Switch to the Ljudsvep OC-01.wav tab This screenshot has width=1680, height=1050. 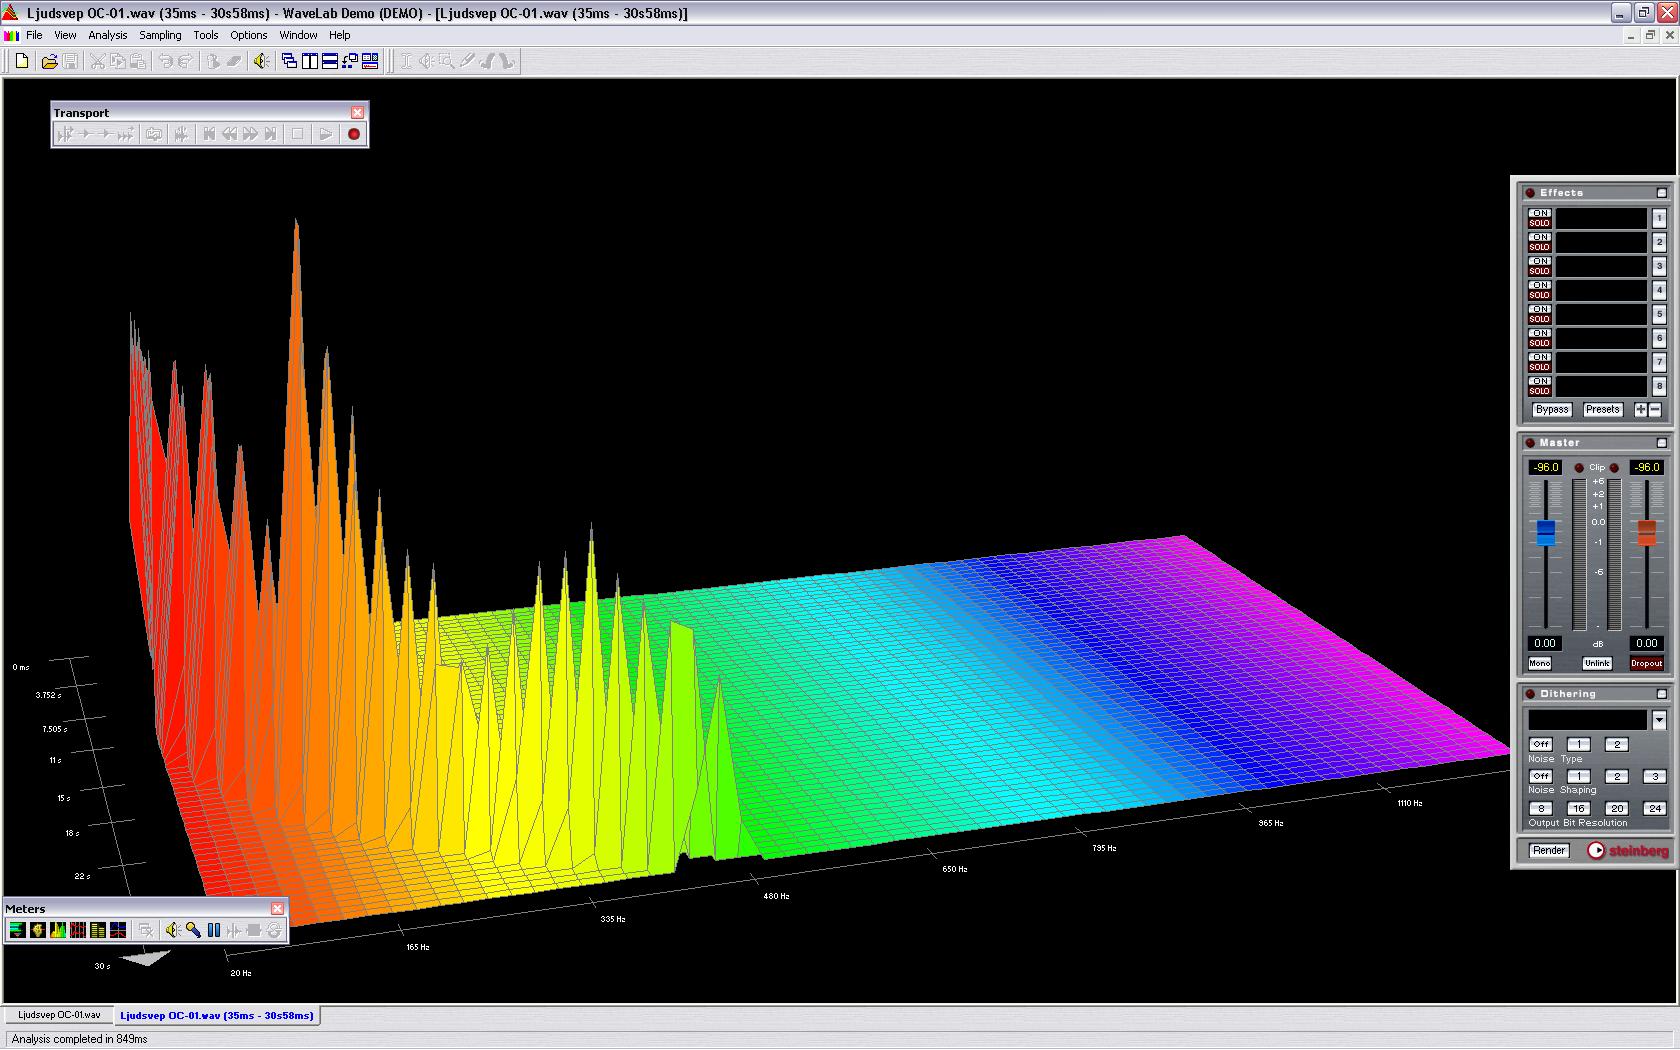coord(59,1015)
